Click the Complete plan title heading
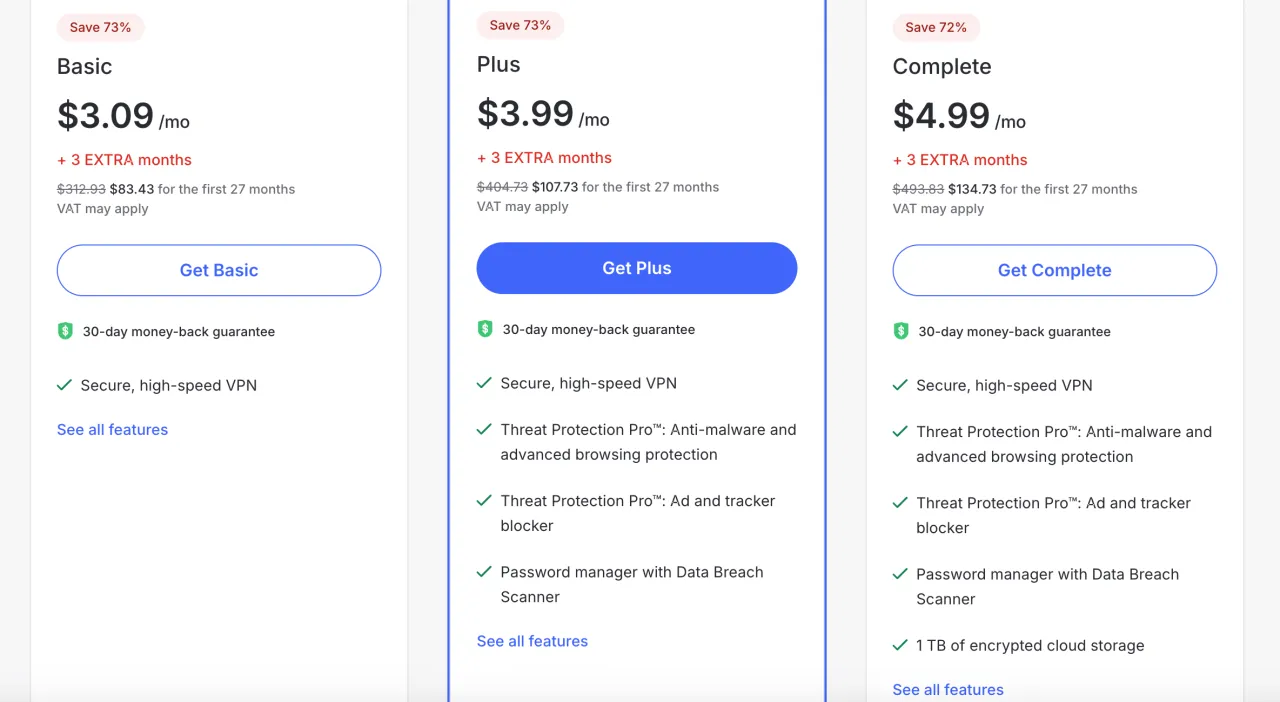The height and width of the screenshot is (702, 1280). coord(942,67)
